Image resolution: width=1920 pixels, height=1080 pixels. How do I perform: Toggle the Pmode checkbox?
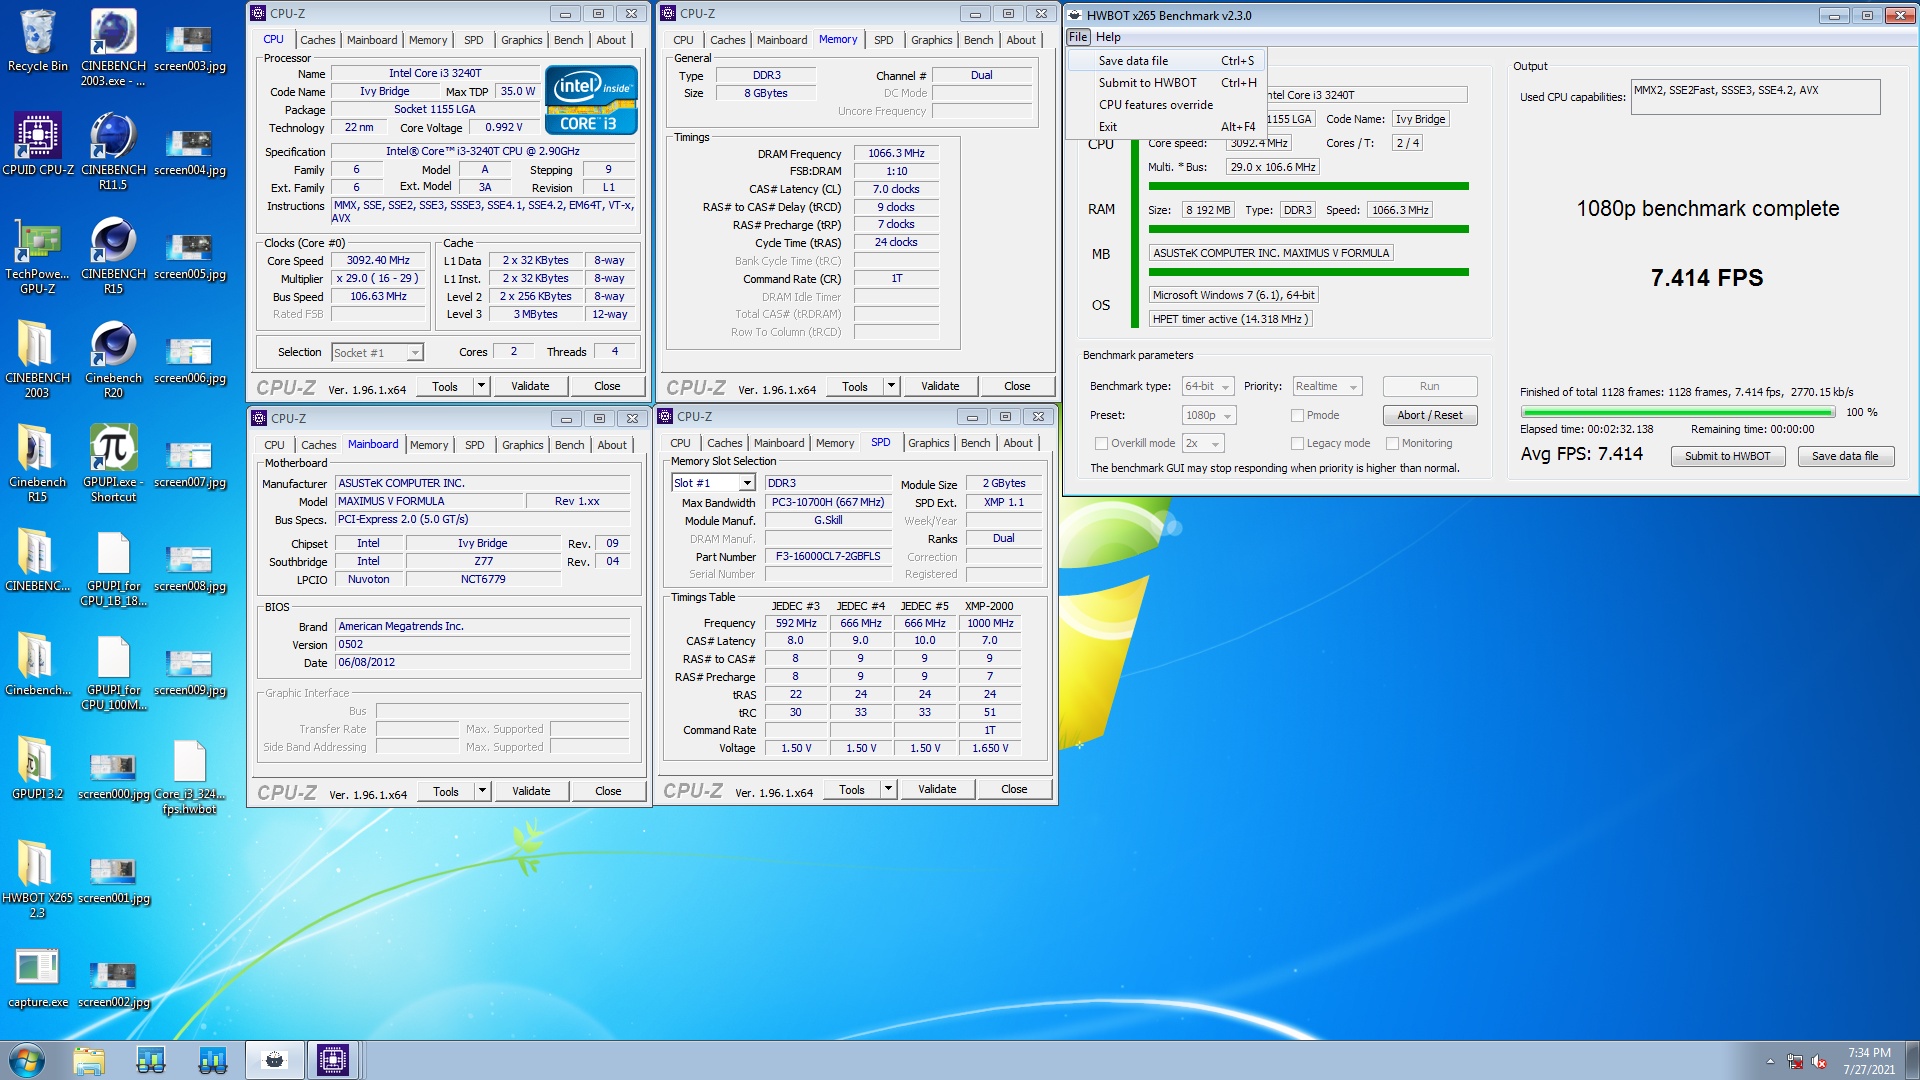tap(1297, 415)
